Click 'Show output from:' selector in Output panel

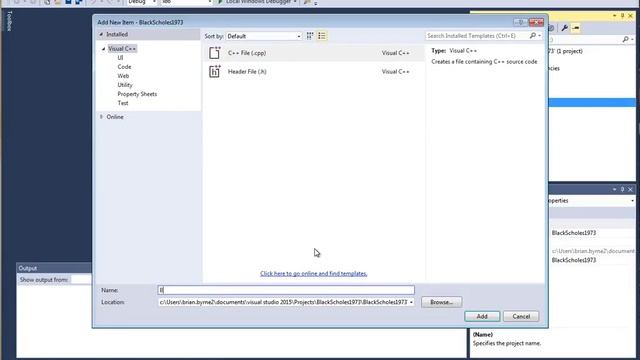tap(81, 280)
